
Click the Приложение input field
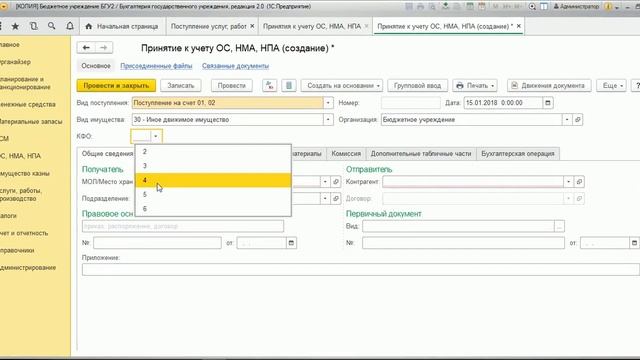tap(361, 269)
